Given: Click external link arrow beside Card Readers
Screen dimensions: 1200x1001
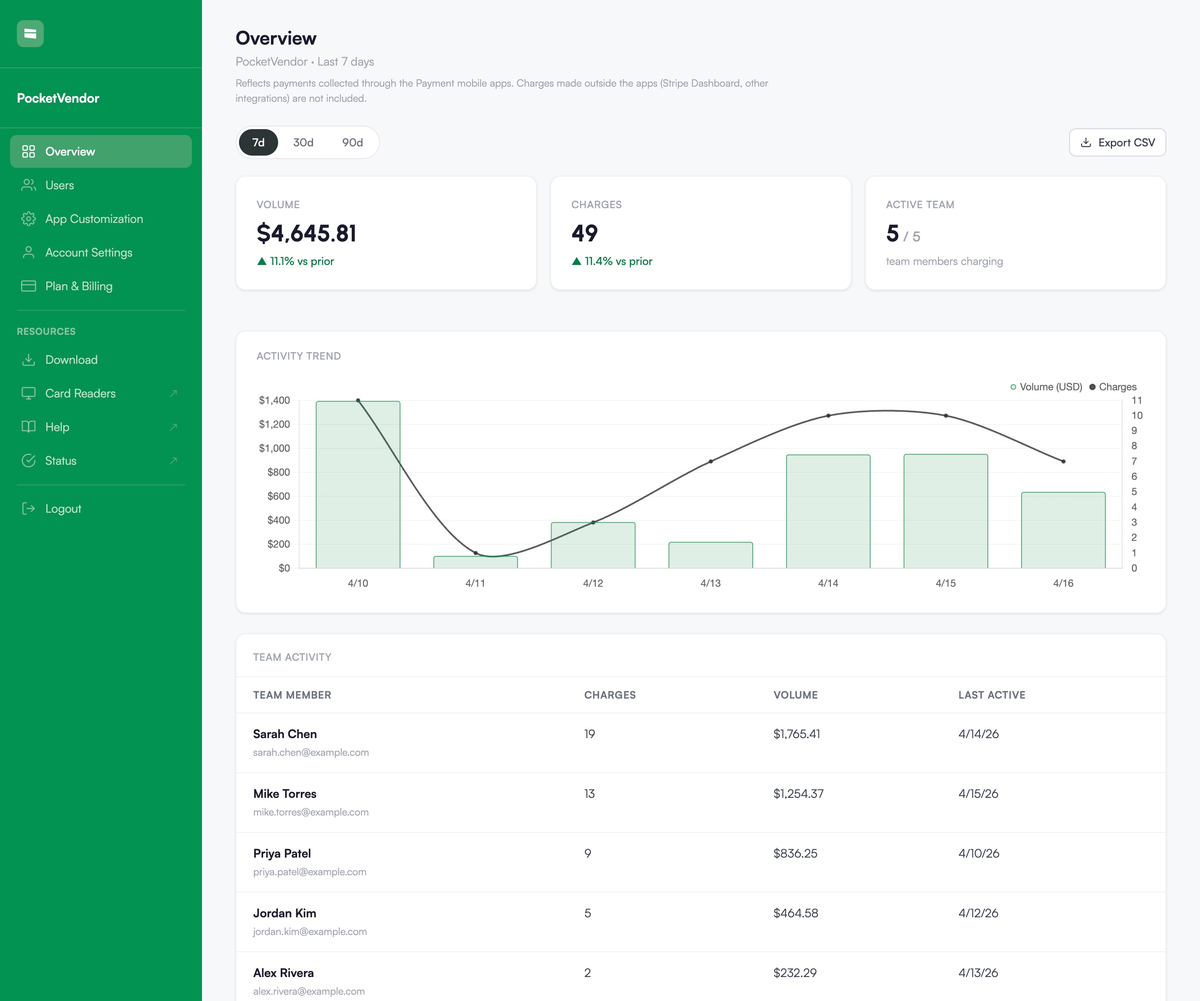Looking at the screenshot, I should click(x=174, y=393).
